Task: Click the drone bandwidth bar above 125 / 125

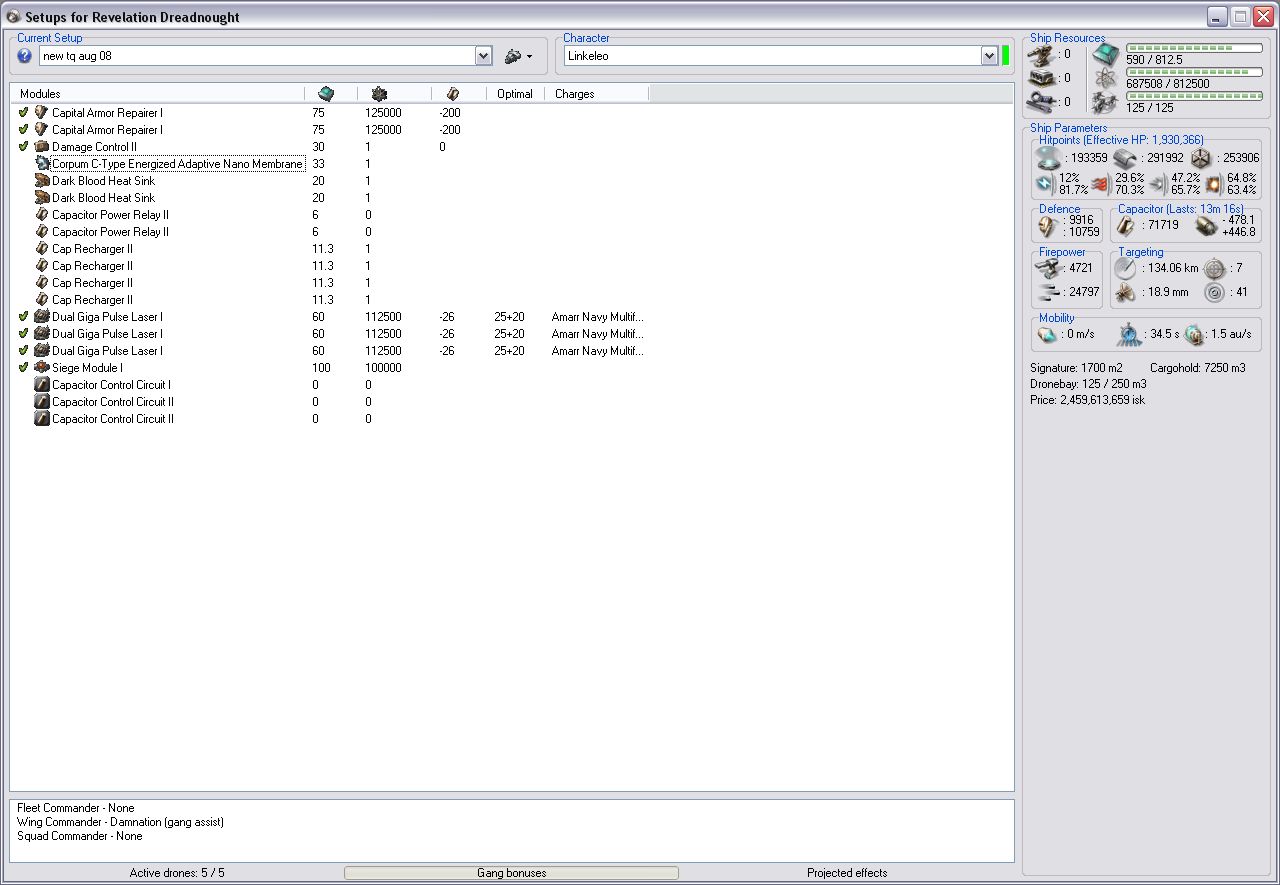Action: click(1194, 95)
